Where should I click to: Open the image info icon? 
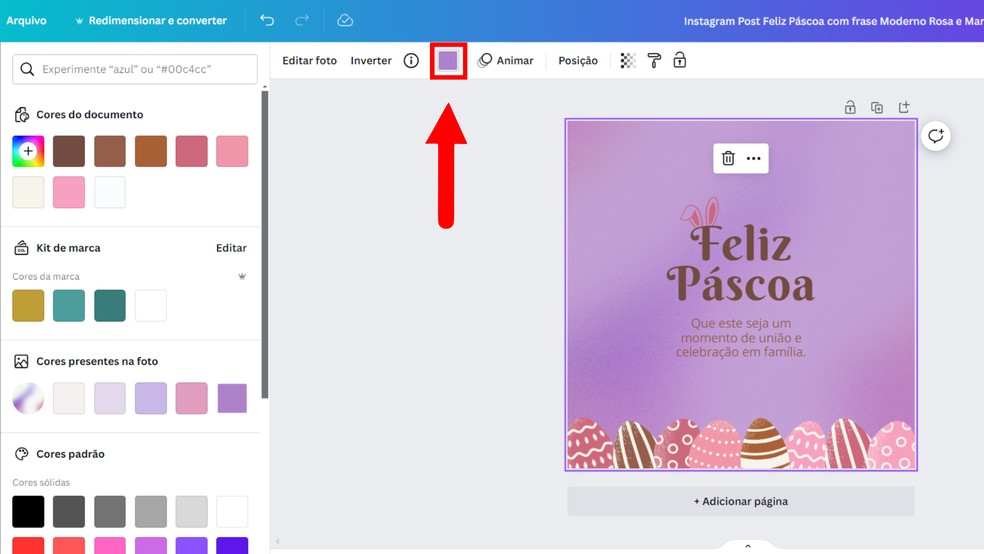[x=411, y=60]
